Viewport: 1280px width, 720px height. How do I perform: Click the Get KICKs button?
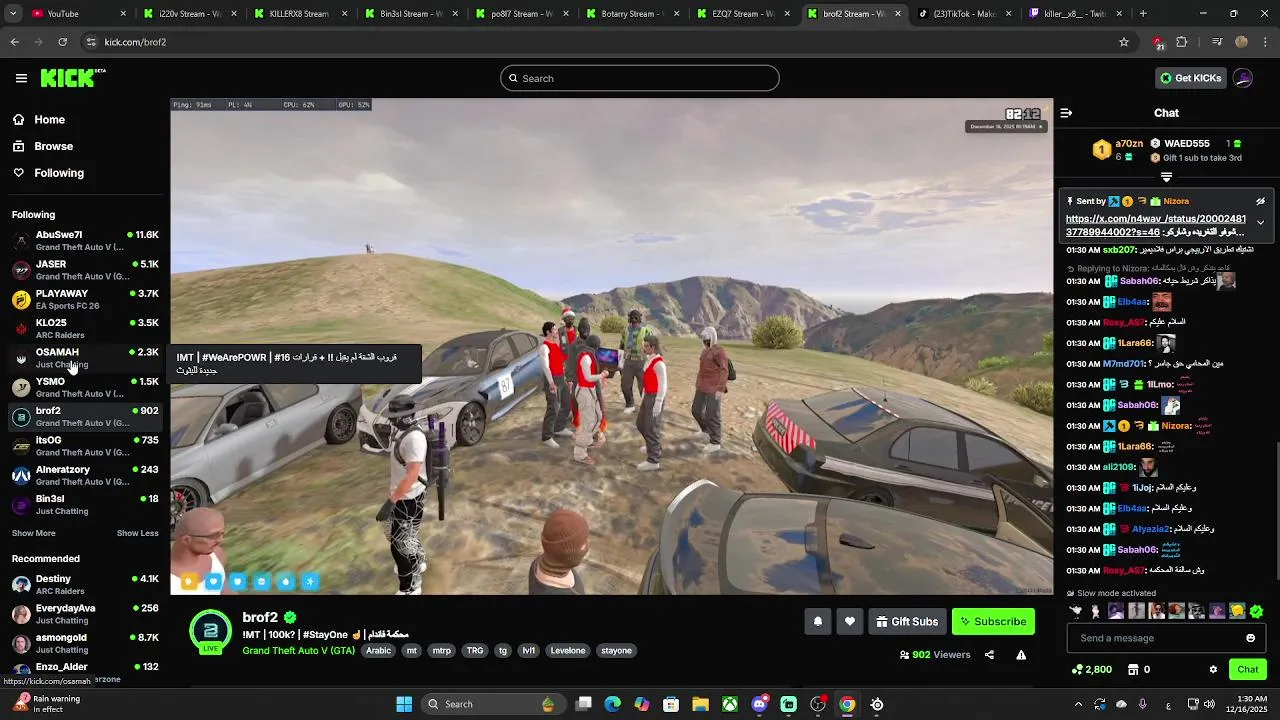(x=1190, y=78)
